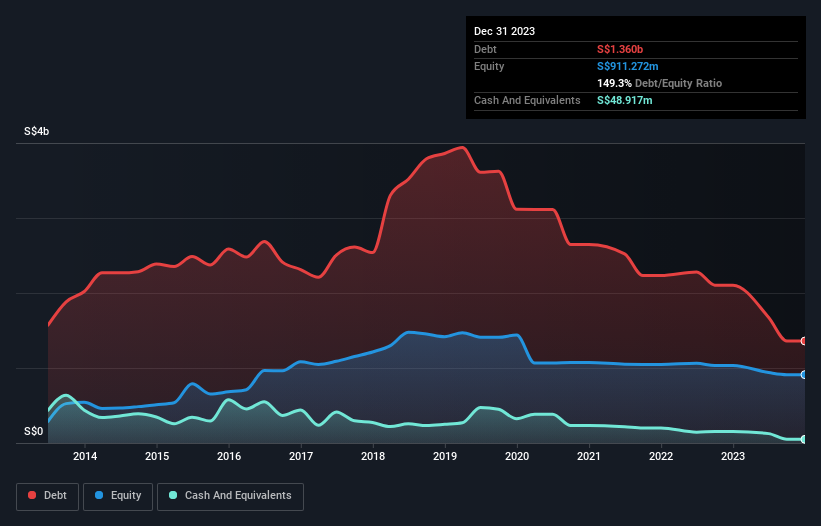
Task: Click the S$911.272m equity value
Action: (x=628, y=66)
